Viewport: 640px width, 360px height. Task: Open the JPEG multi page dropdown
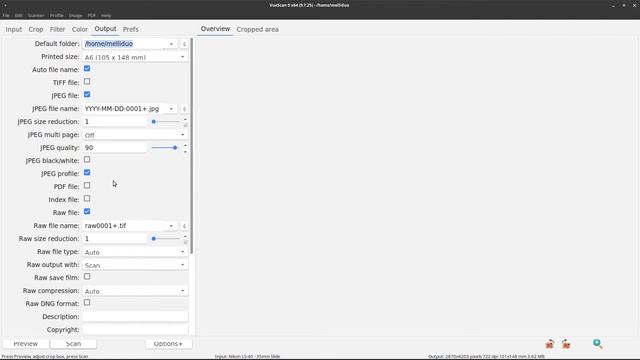pyautogui.click(x=135, y=135)
